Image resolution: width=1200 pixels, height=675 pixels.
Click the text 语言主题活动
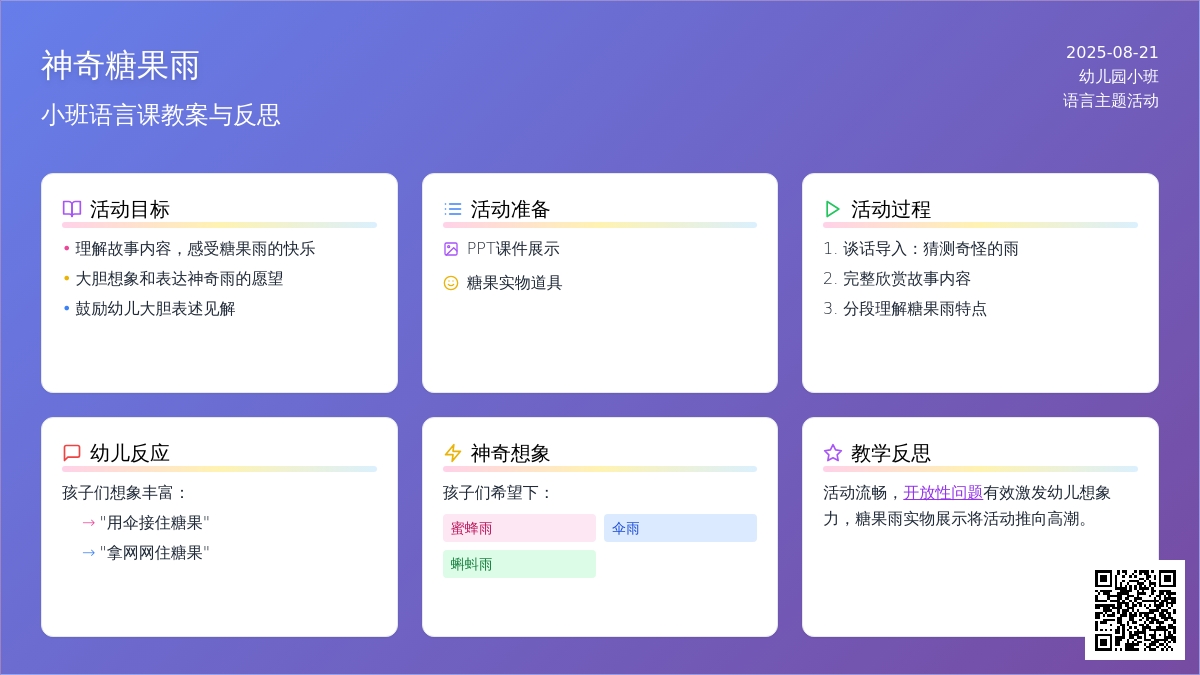[1111, 100]
